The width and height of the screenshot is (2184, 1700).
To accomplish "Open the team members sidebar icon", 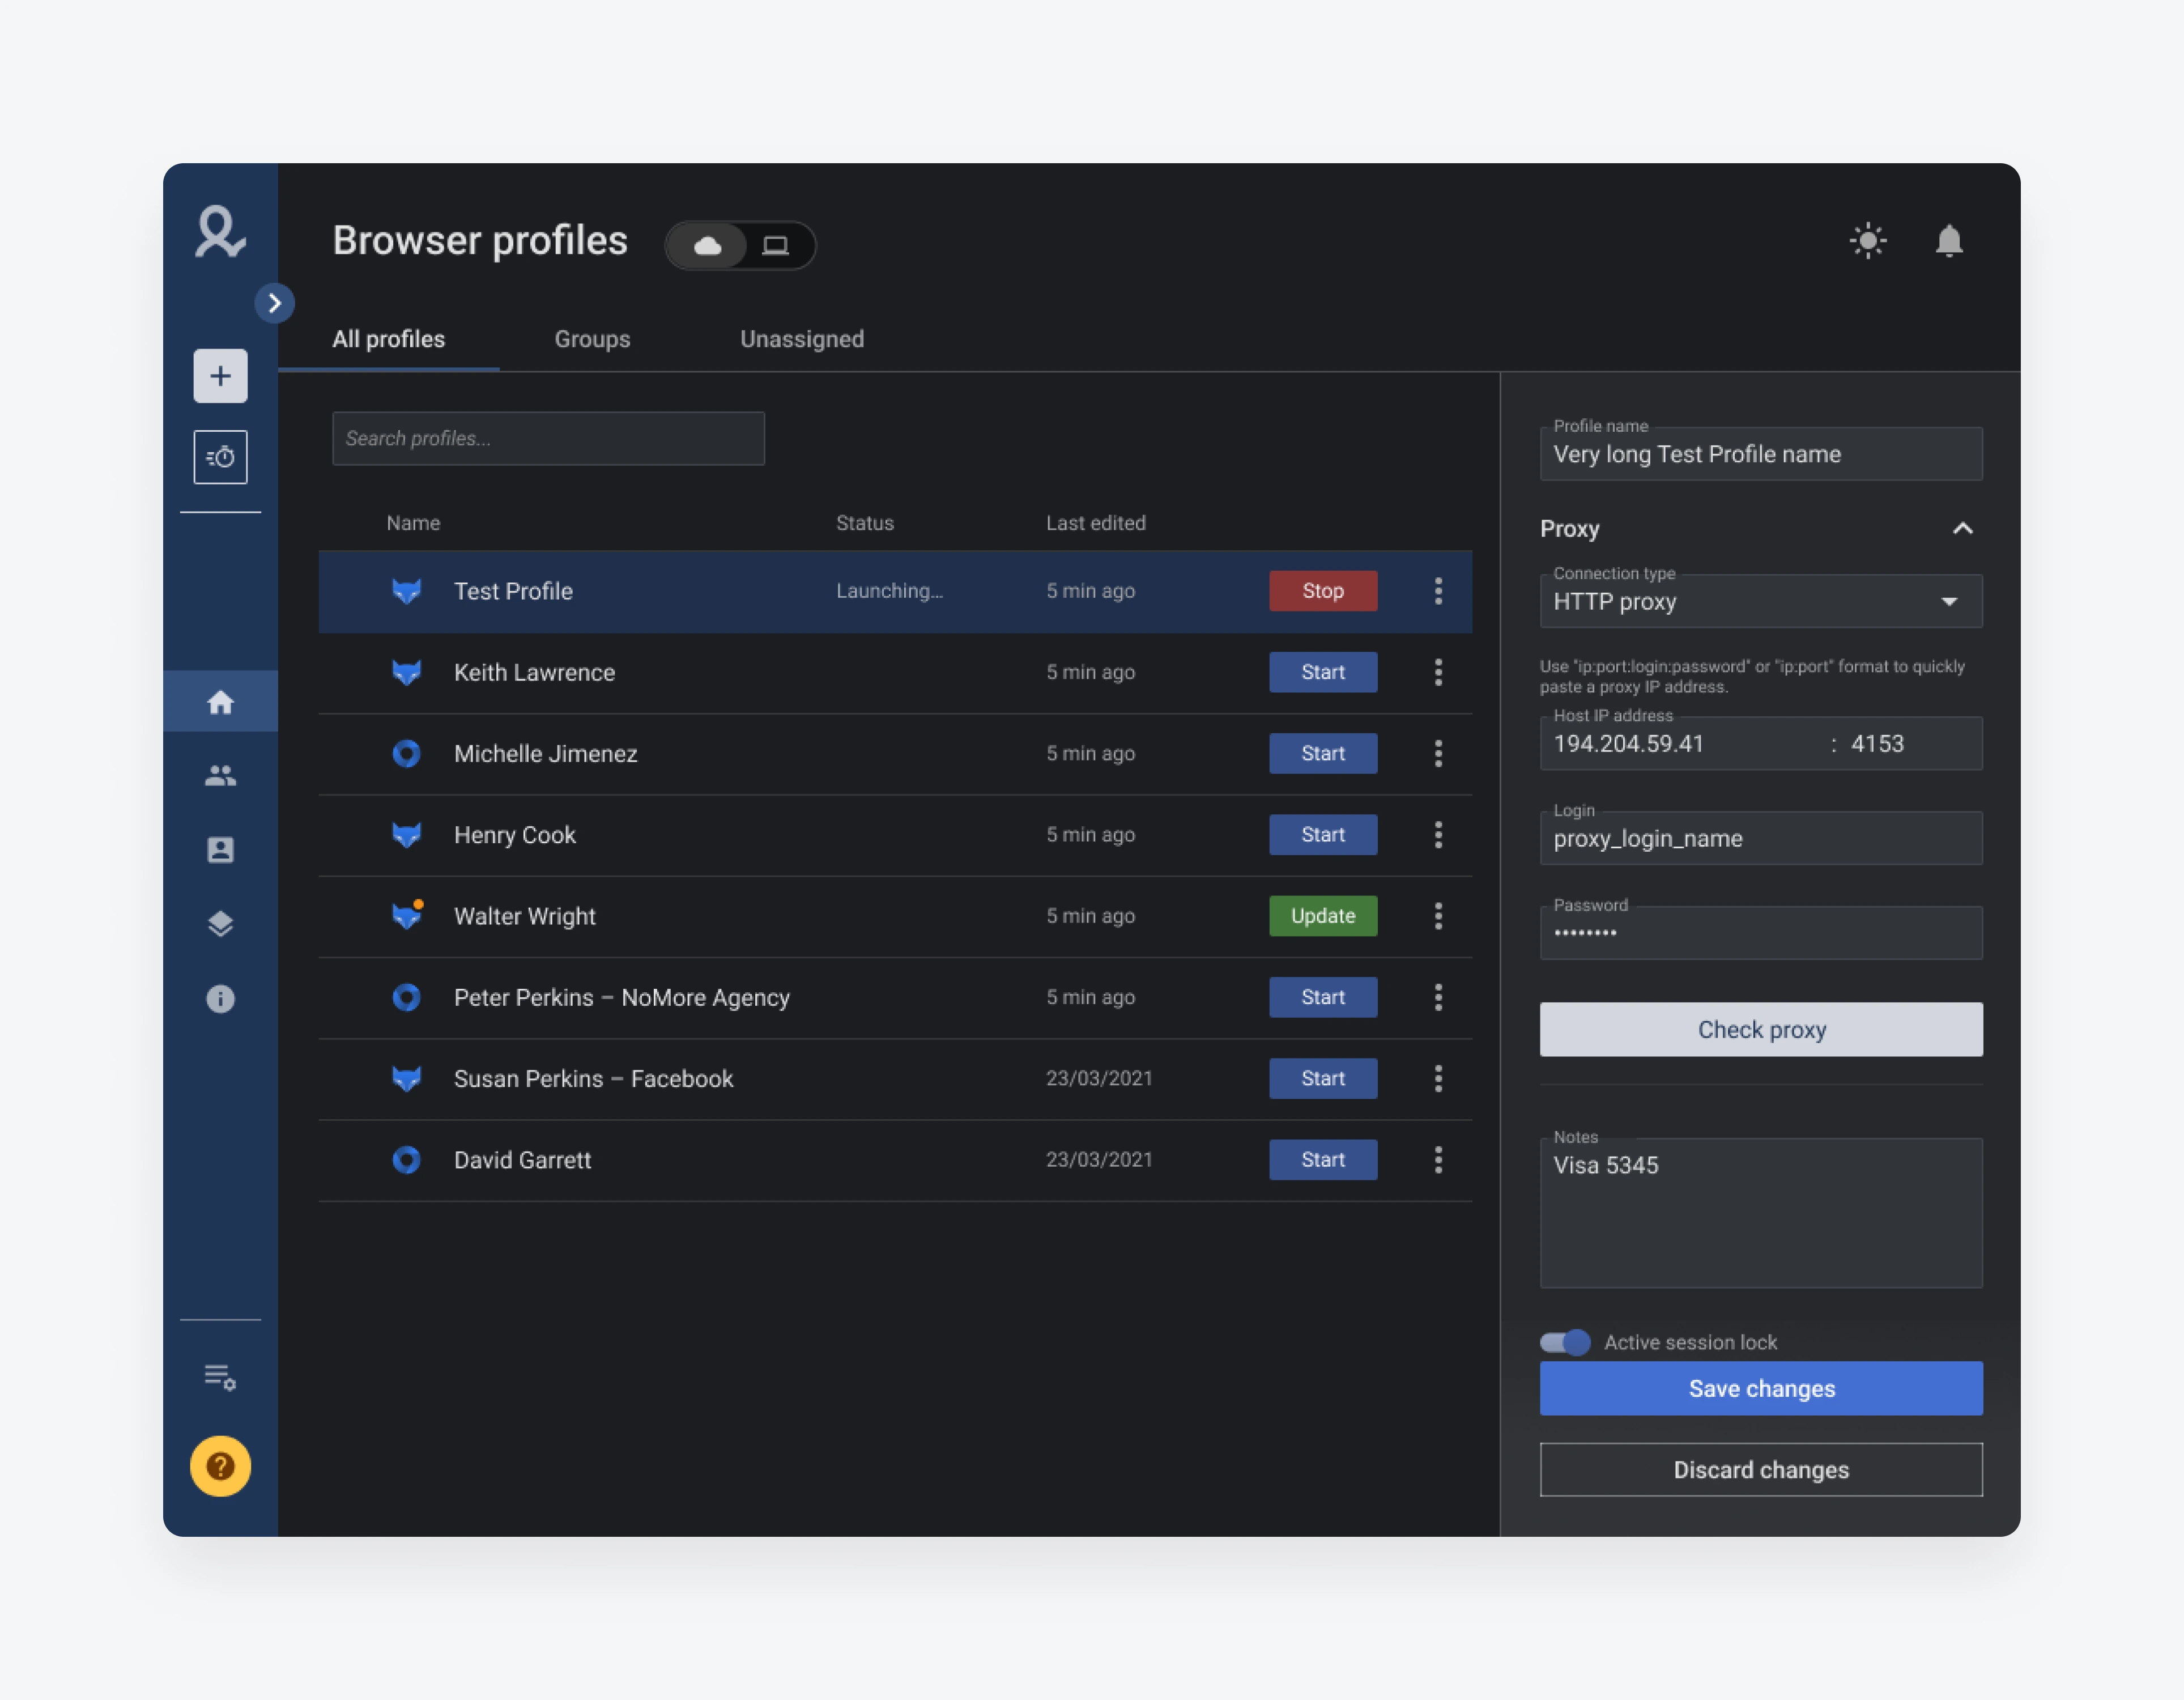I will point(220,776).
